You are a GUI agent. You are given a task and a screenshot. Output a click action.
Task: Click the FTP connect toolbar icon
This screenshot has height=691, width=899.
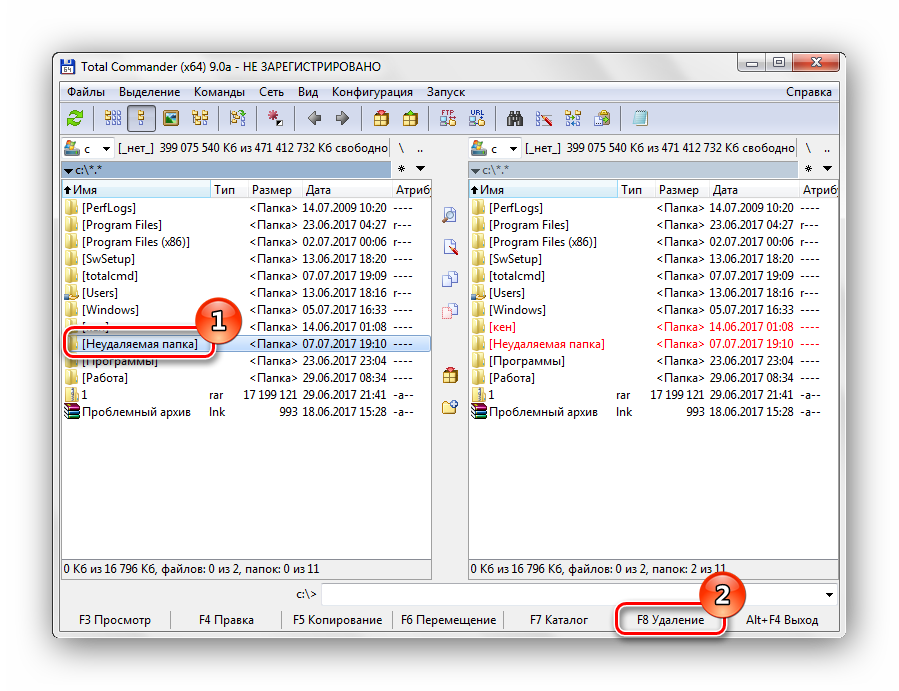point(448,118)
